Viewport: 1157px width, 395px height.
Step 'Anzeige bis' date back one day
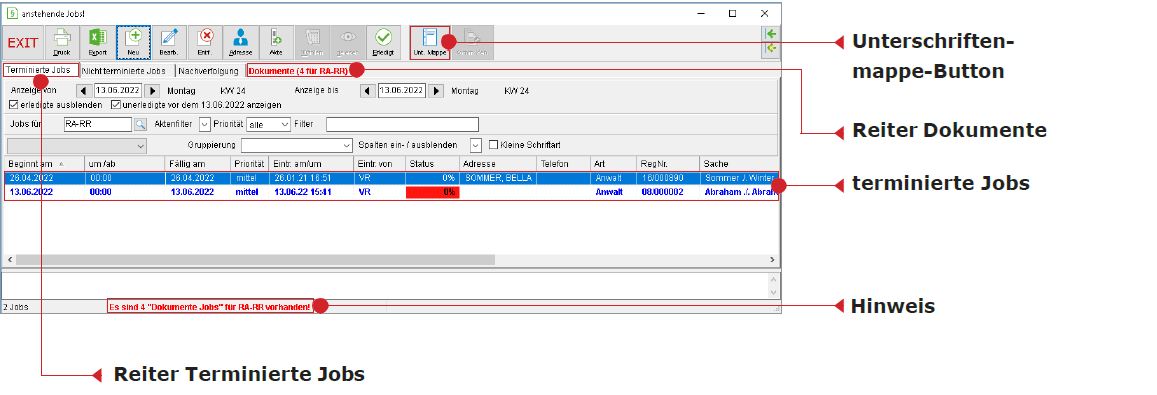[x=368, y=91]
